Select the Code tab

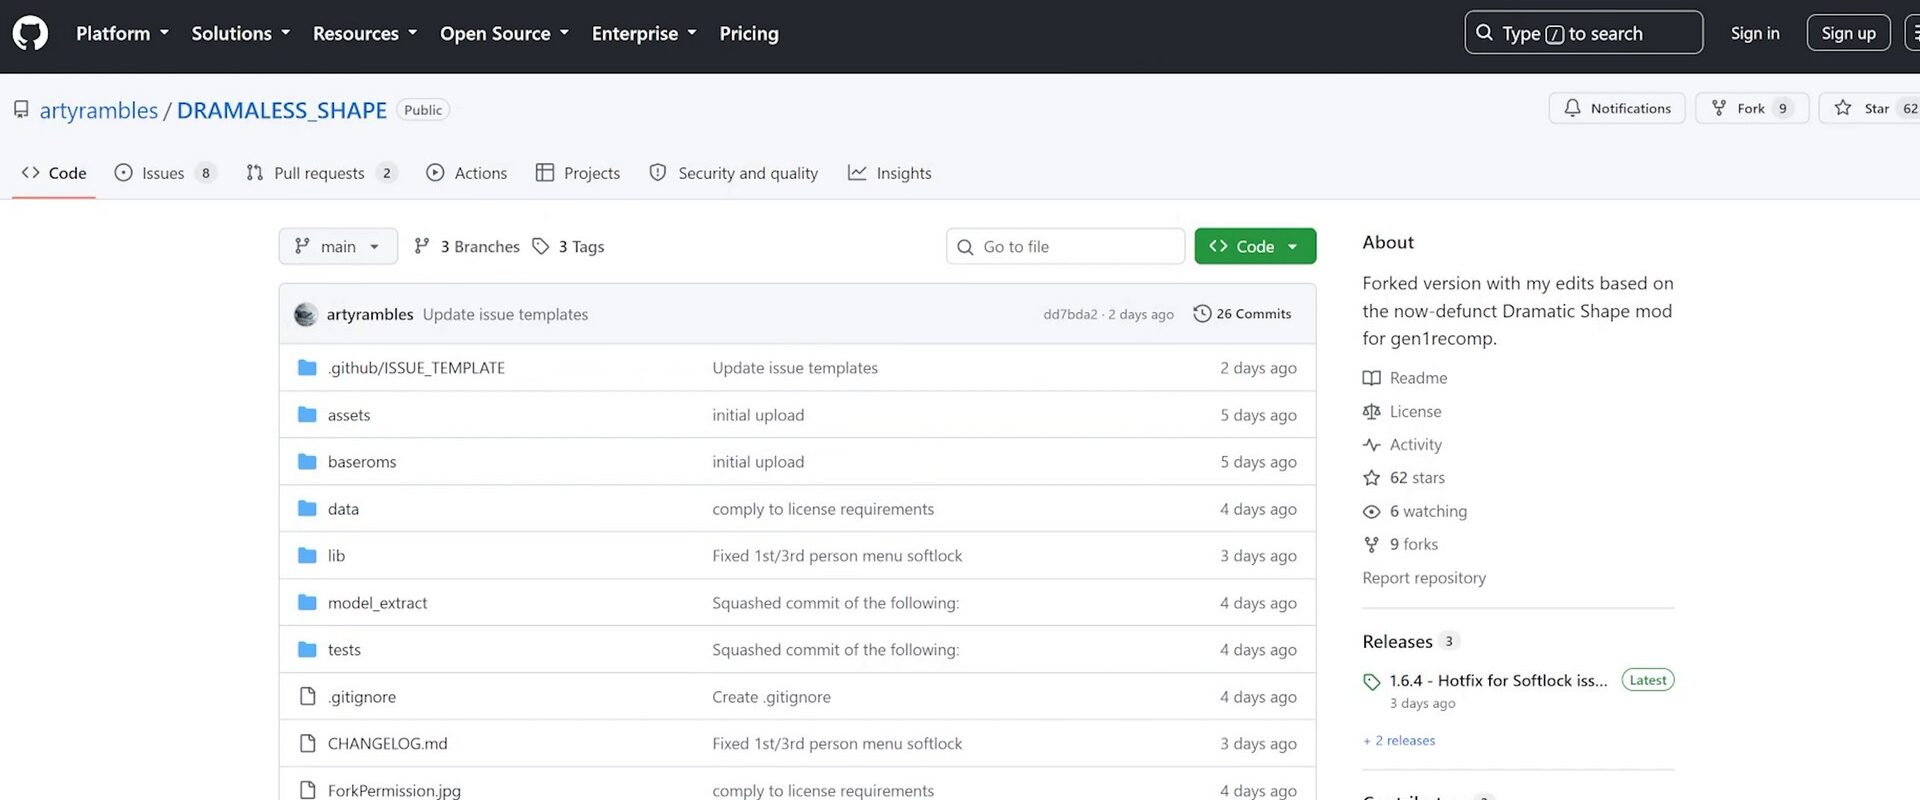[x=54, y=173]
